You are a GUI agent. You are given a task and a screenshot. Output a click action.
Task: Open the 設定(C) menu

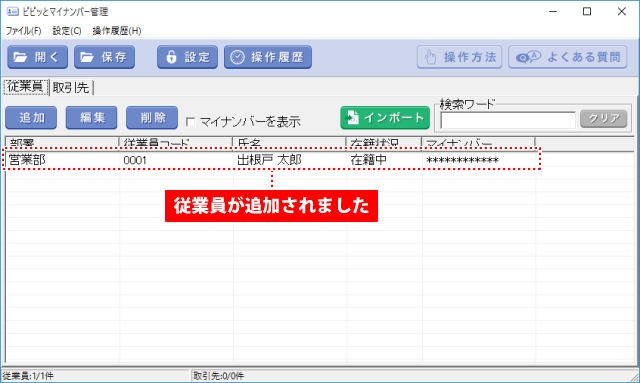[67, 31]
